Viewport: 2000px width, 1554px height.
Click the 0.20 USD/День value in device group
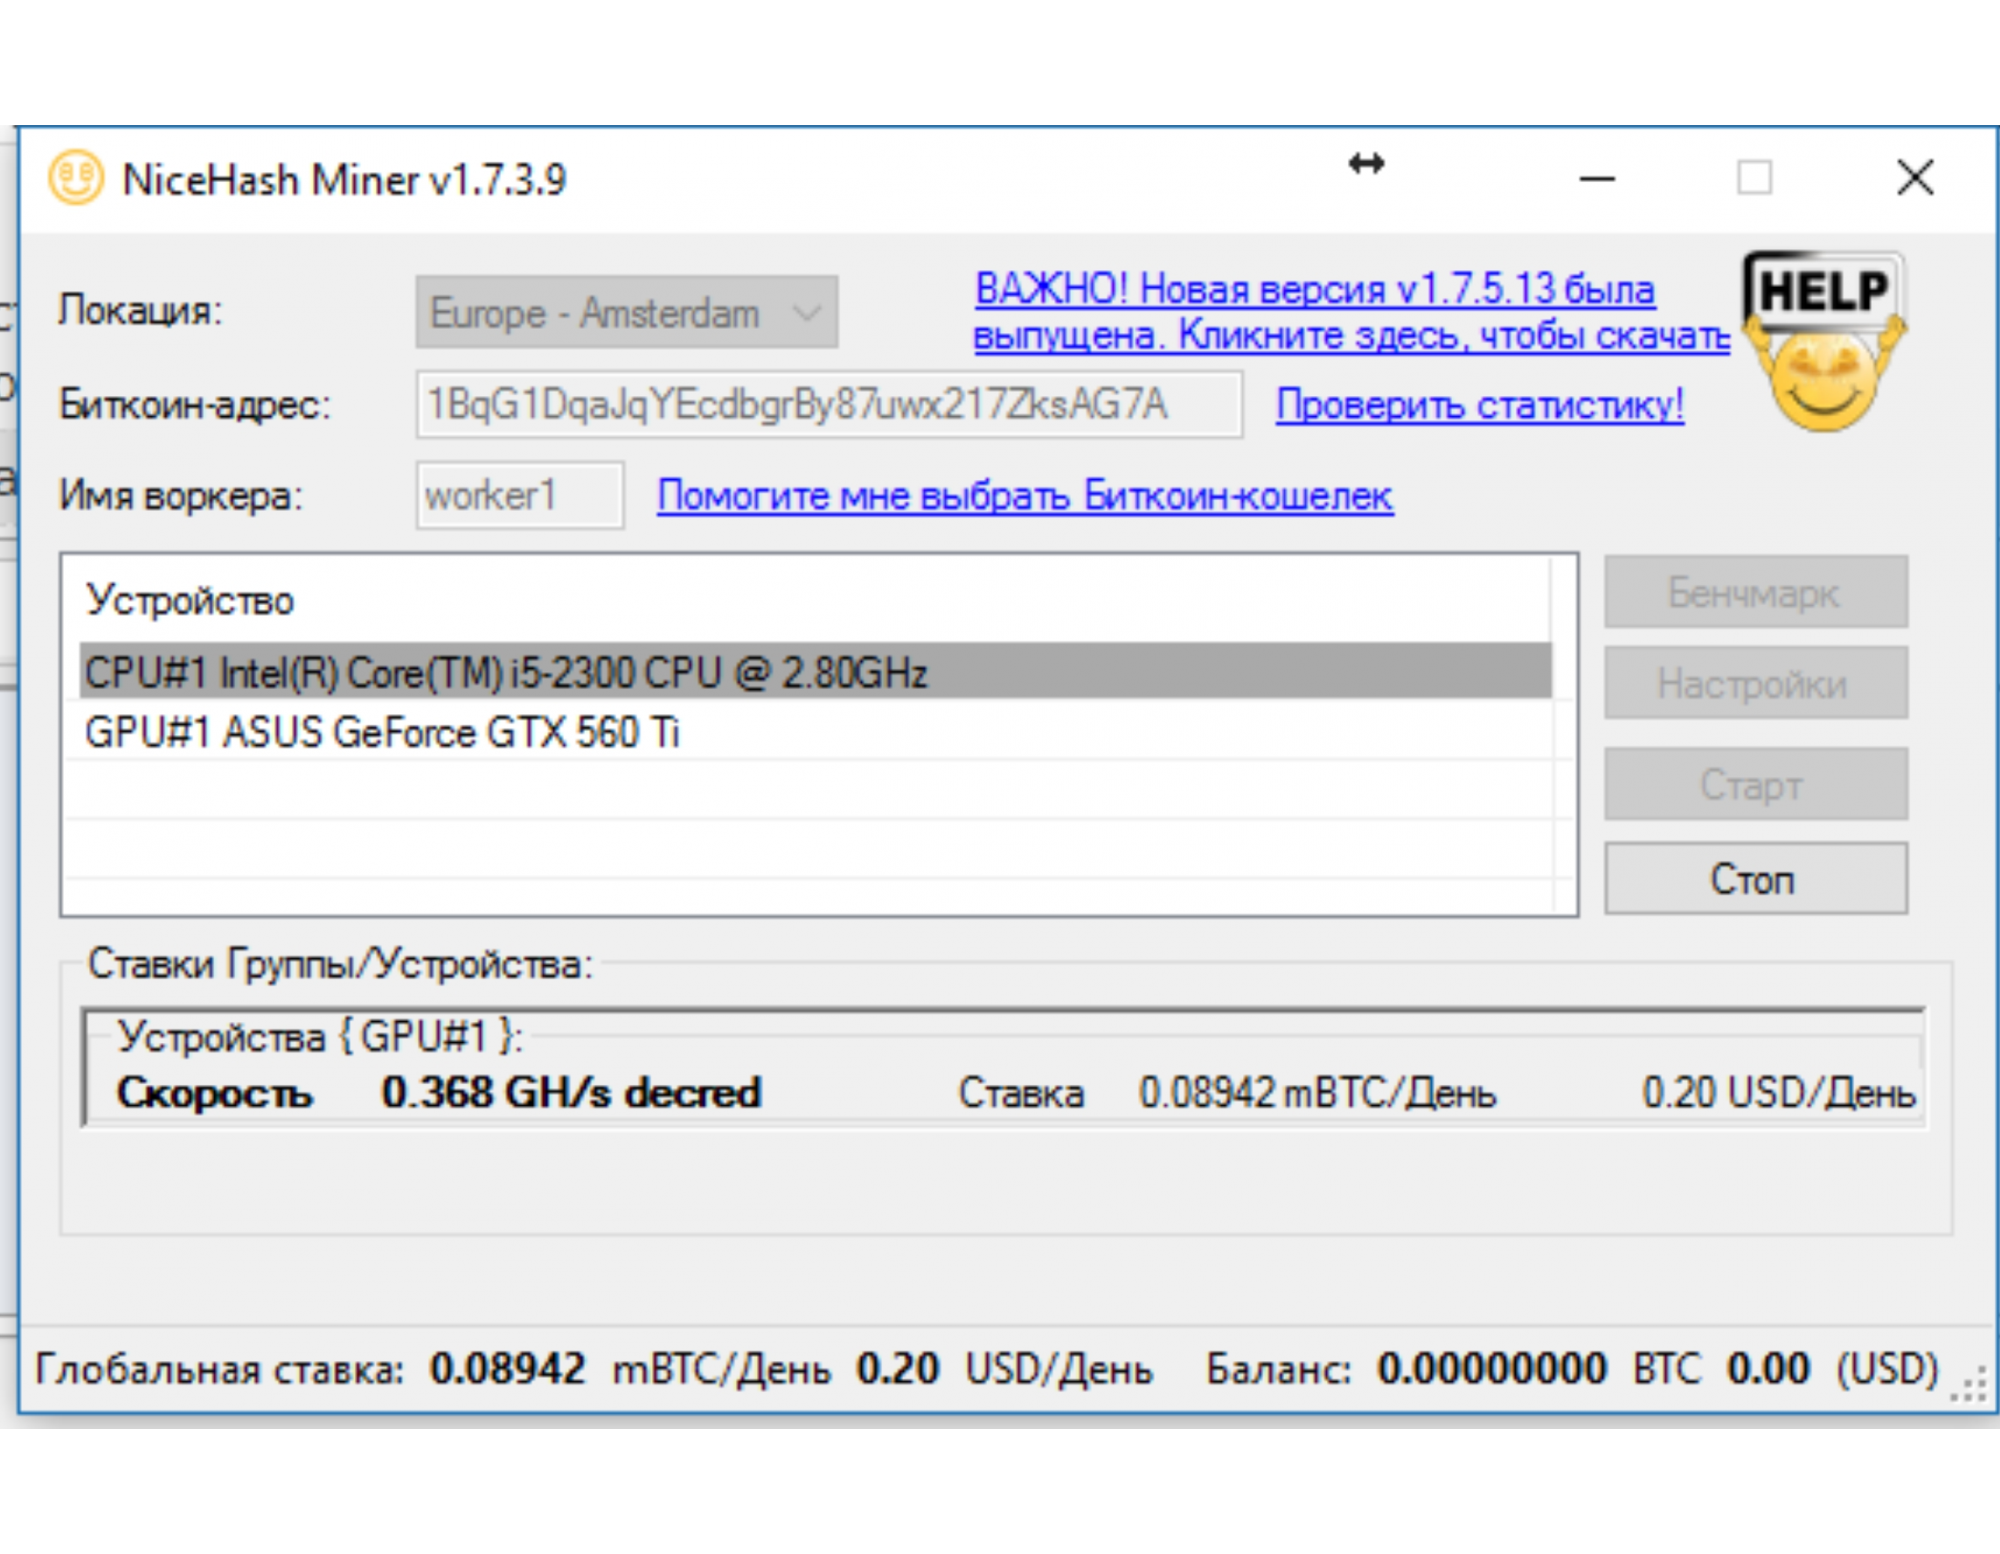point(1778,1092)
